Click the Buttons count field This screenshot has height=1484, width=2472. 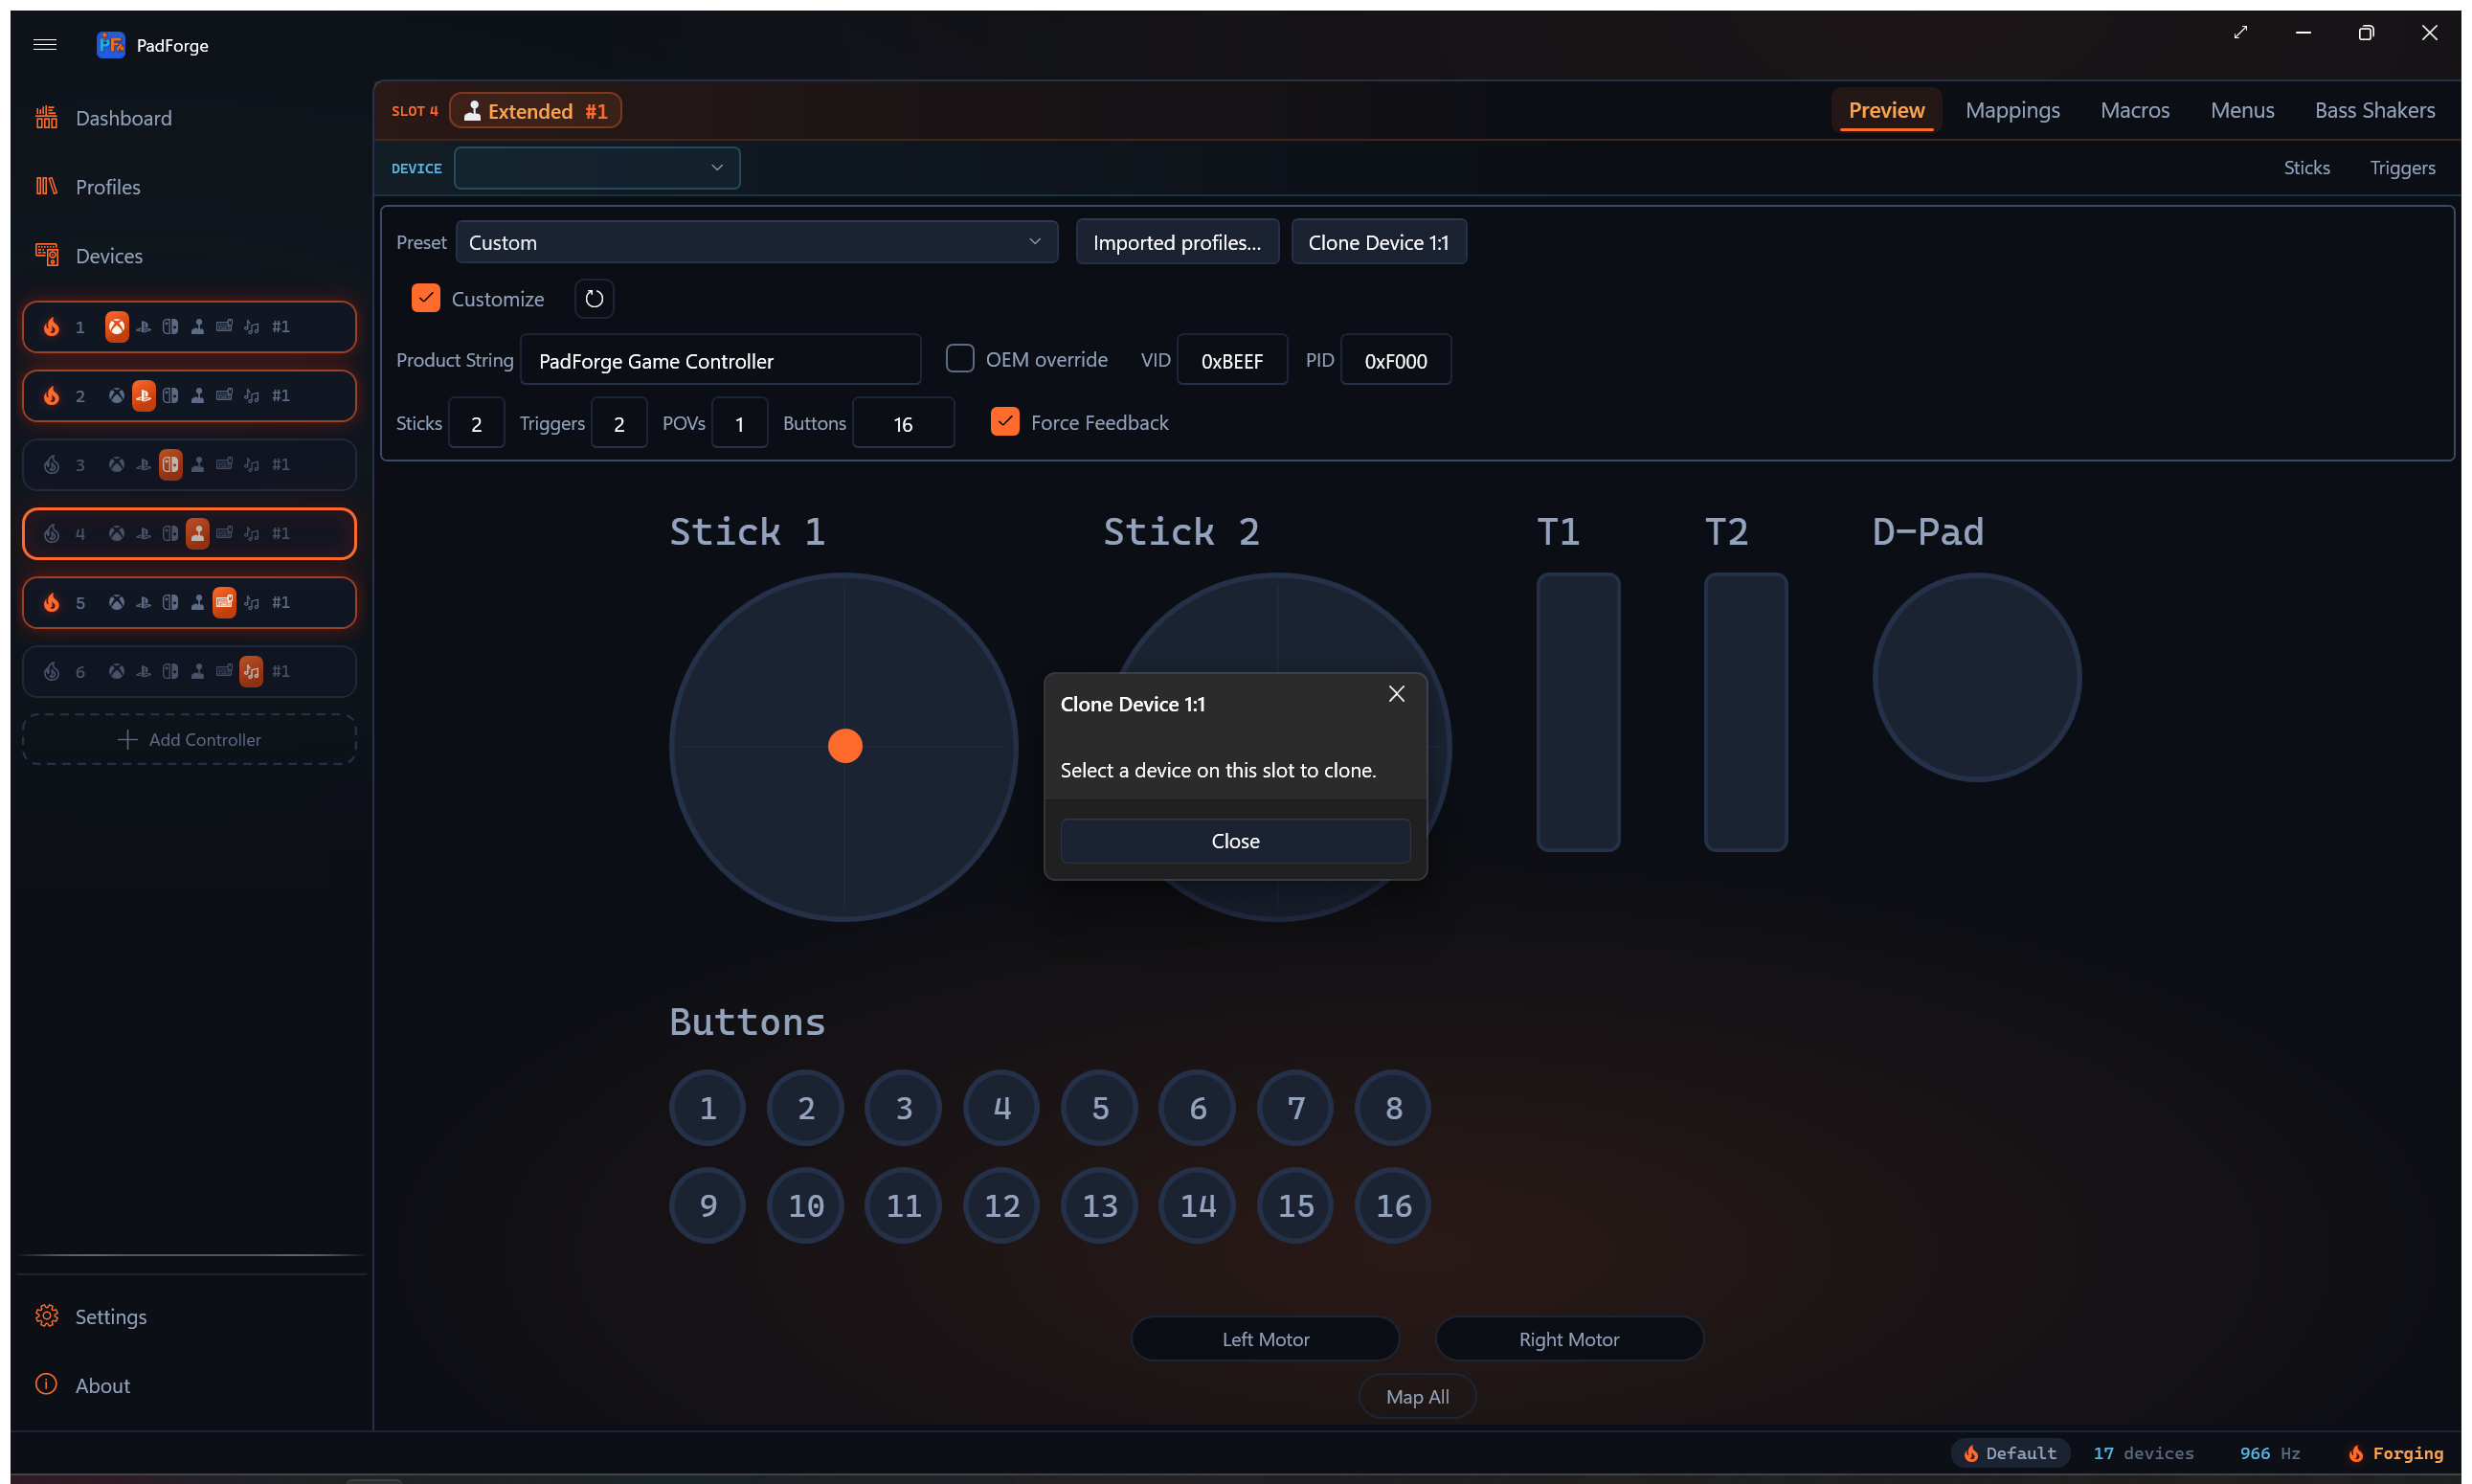[903, 423]
